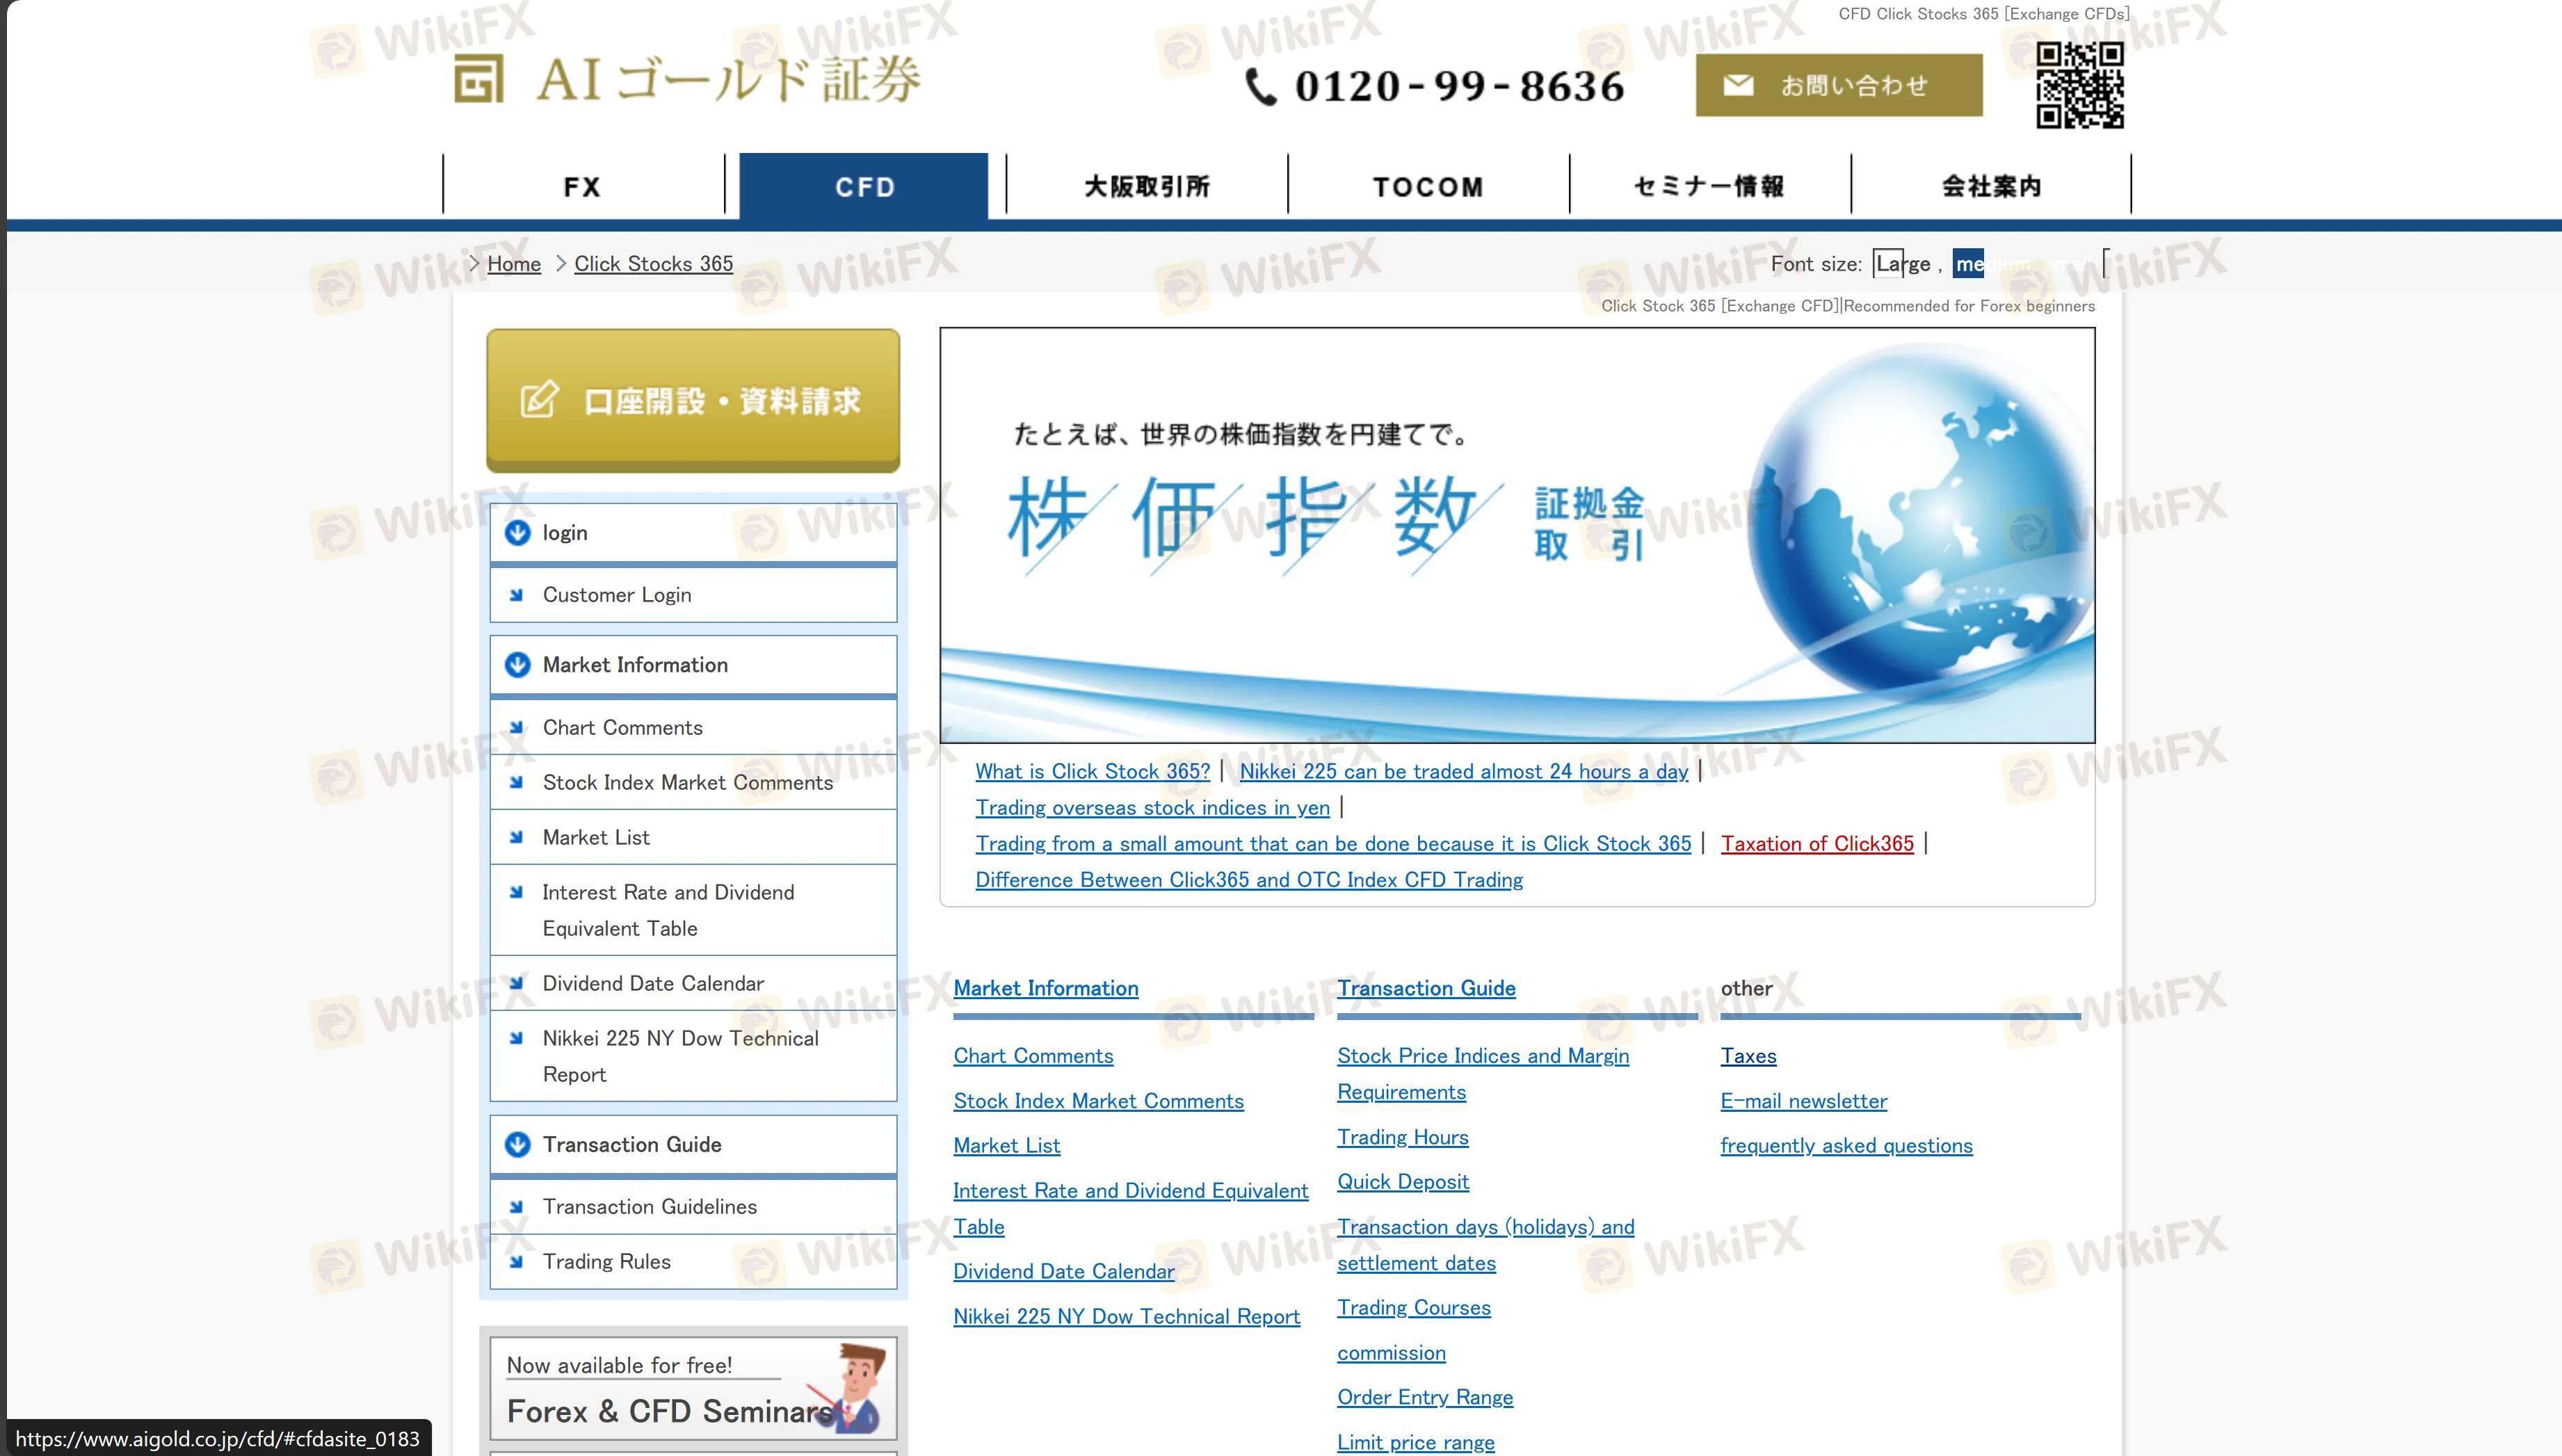2562x1456 pixels.
Task: Open the 大阪取引所 navigation tab
Action: [1146, 186]
